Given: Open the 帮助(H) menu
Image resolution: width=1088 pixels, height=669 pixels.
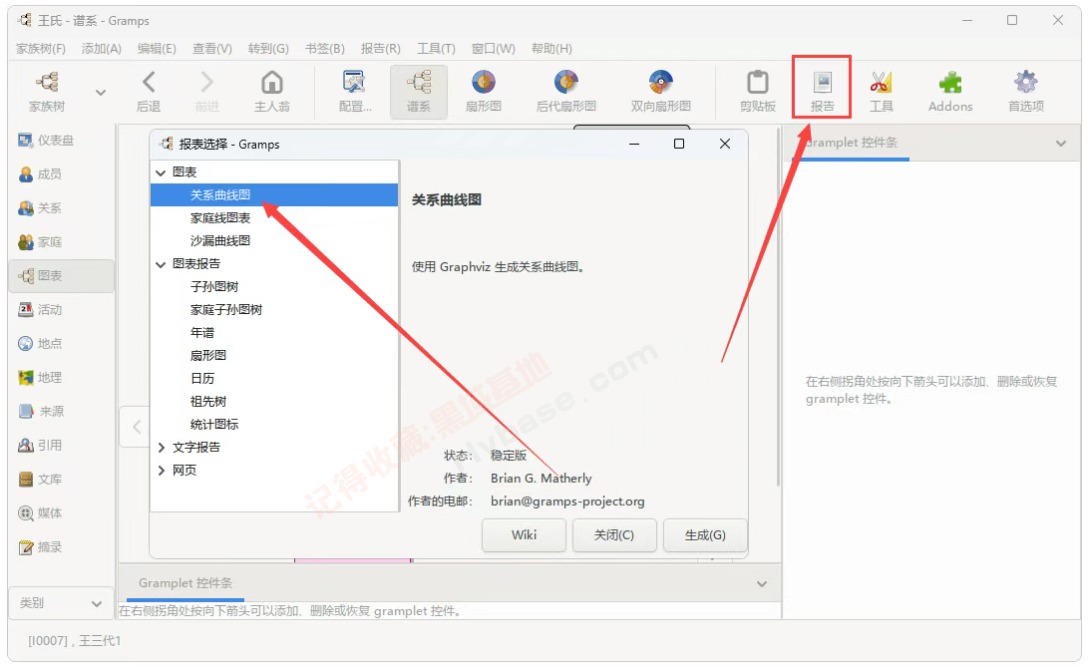Looking at the screenshot, I should 552,49.
